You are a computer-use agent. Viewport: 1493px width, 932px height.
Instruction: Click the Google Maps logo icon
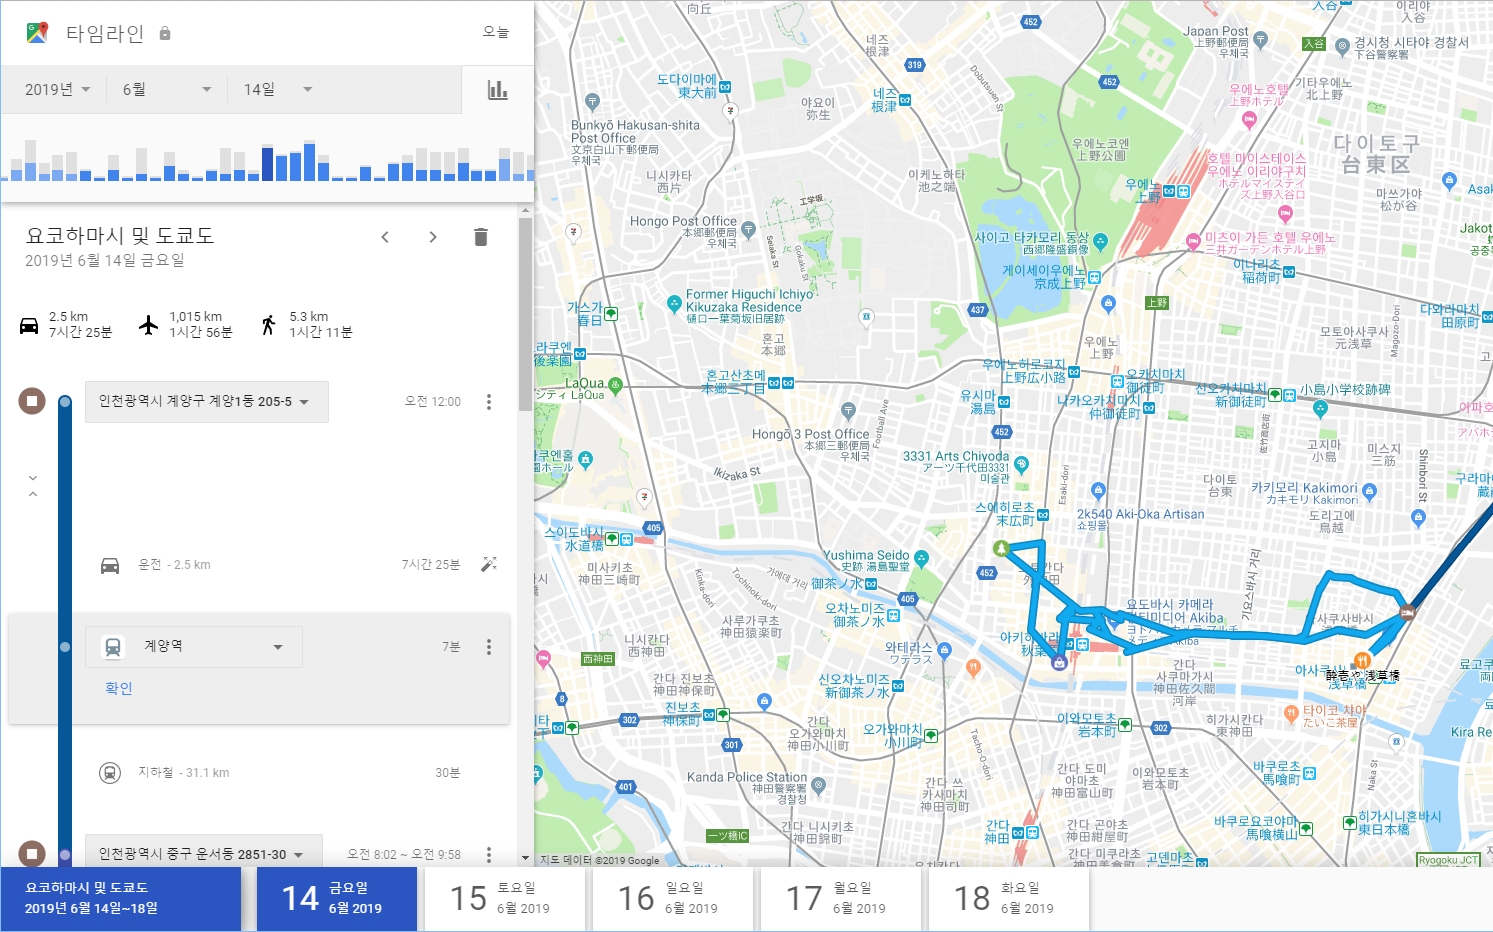(x=37, y=32)
